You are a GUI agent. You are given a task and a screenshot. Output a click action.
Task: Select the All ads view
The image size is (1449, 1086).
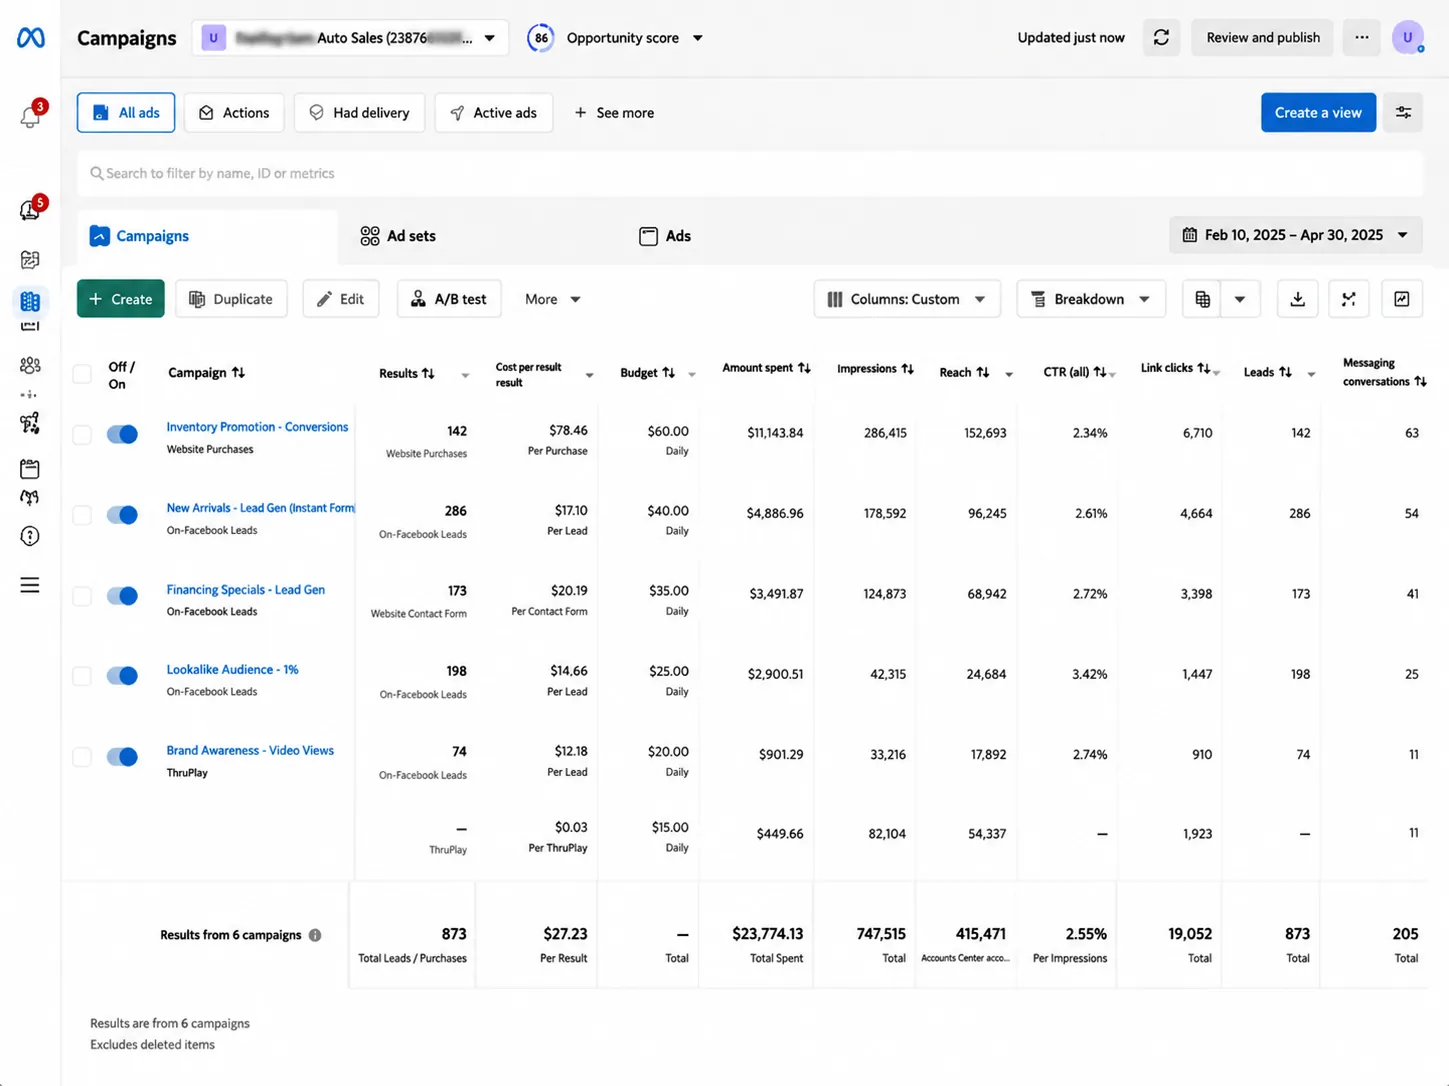click(x=126, y=113)
